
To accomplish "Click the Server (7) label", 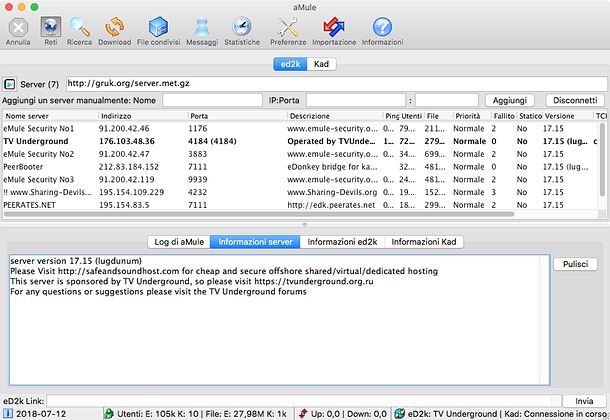I will (x=39, y=84).
